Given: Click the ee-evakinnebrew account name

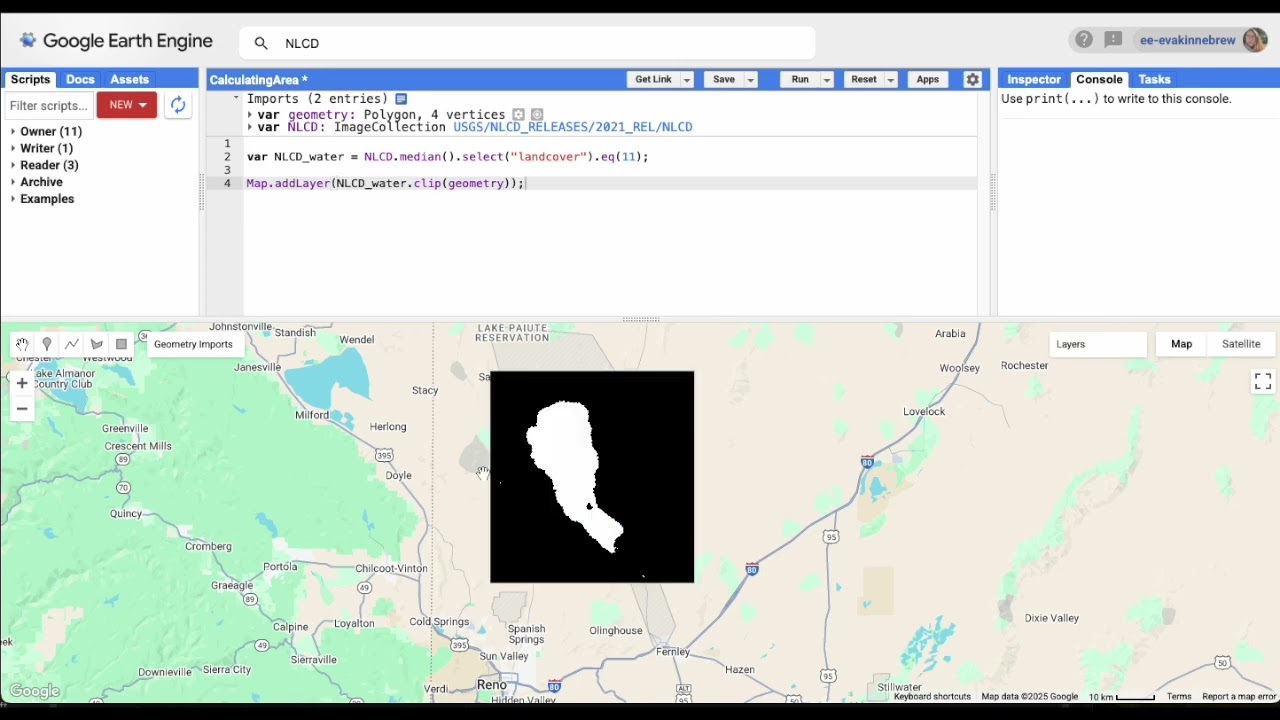Looking at the screenshot, I should (x=1188, y=41).
